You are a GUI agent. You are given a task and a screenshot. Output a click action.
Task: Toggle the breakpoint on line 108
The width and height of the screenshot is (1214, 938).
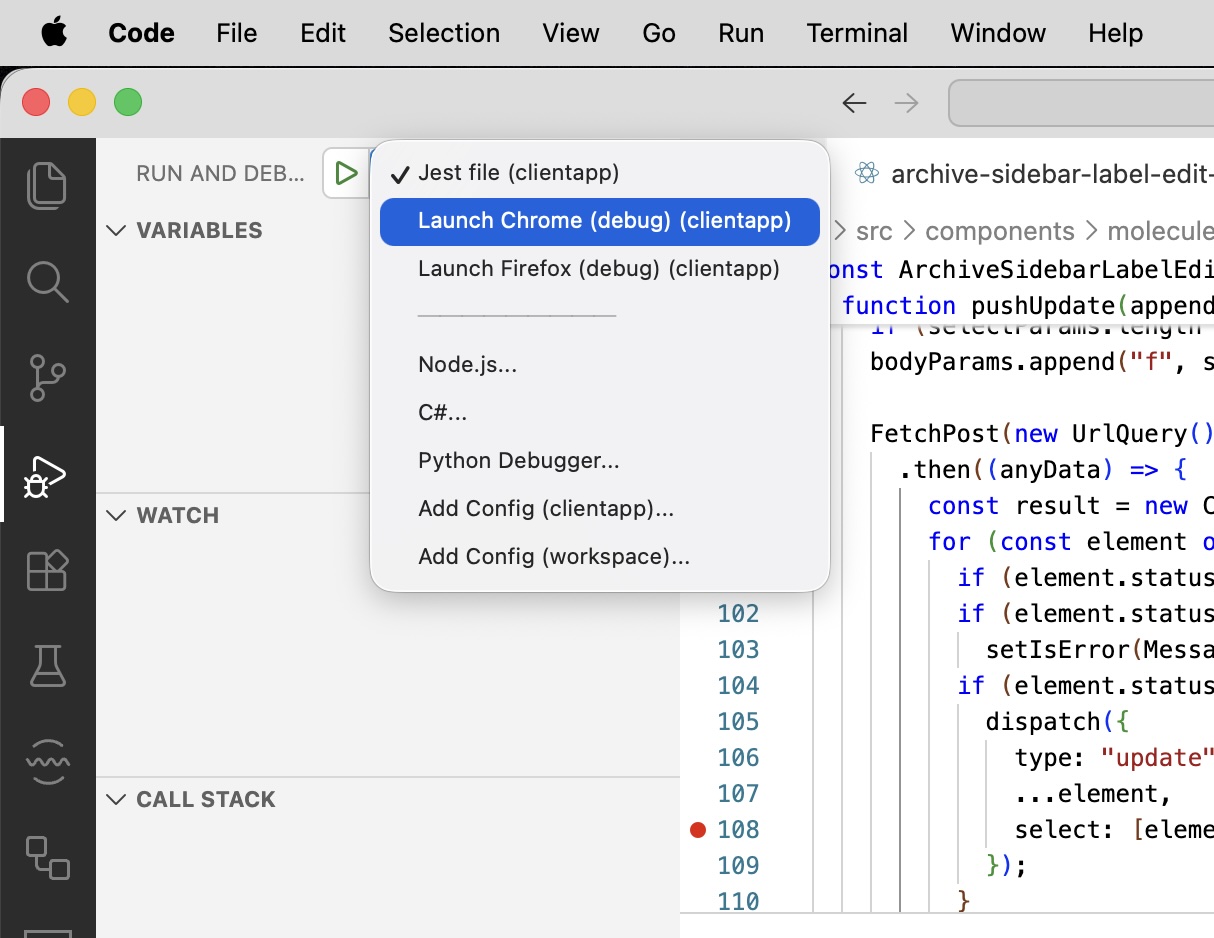pyautogui.click(x=697, y=829)
